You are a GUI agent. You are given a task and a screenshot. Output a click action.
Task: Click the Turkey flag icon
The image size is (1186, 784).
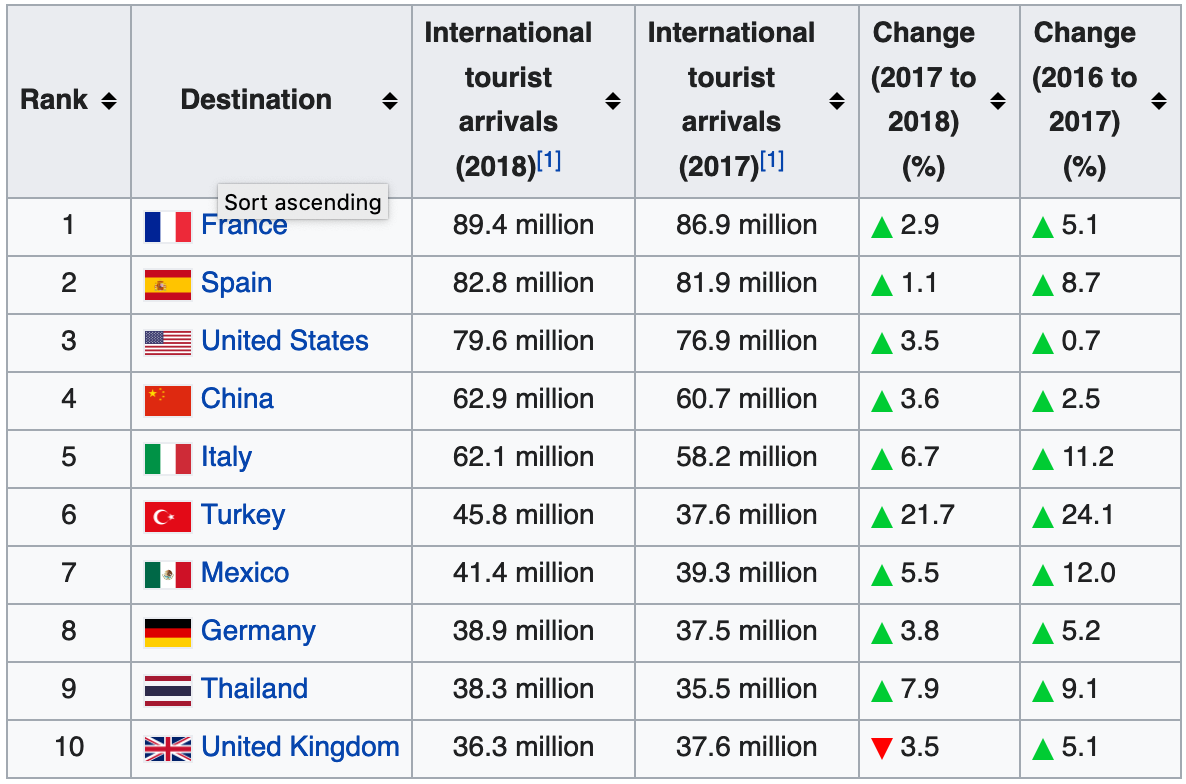point(167,516)
